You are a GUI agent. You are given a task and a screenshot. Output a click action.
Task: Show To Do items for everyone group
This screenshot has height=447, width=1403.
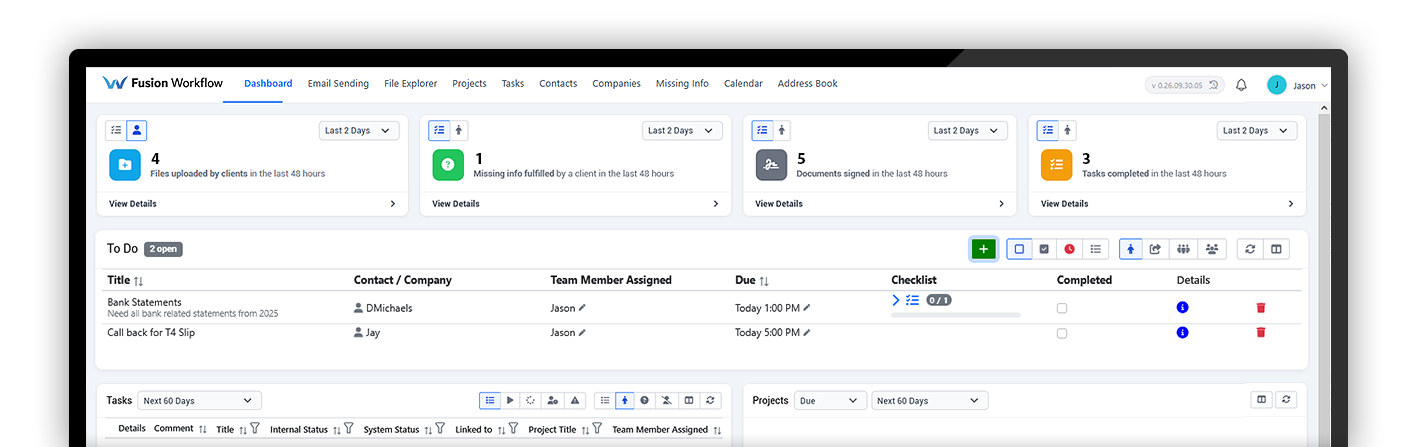[1212, 249]
